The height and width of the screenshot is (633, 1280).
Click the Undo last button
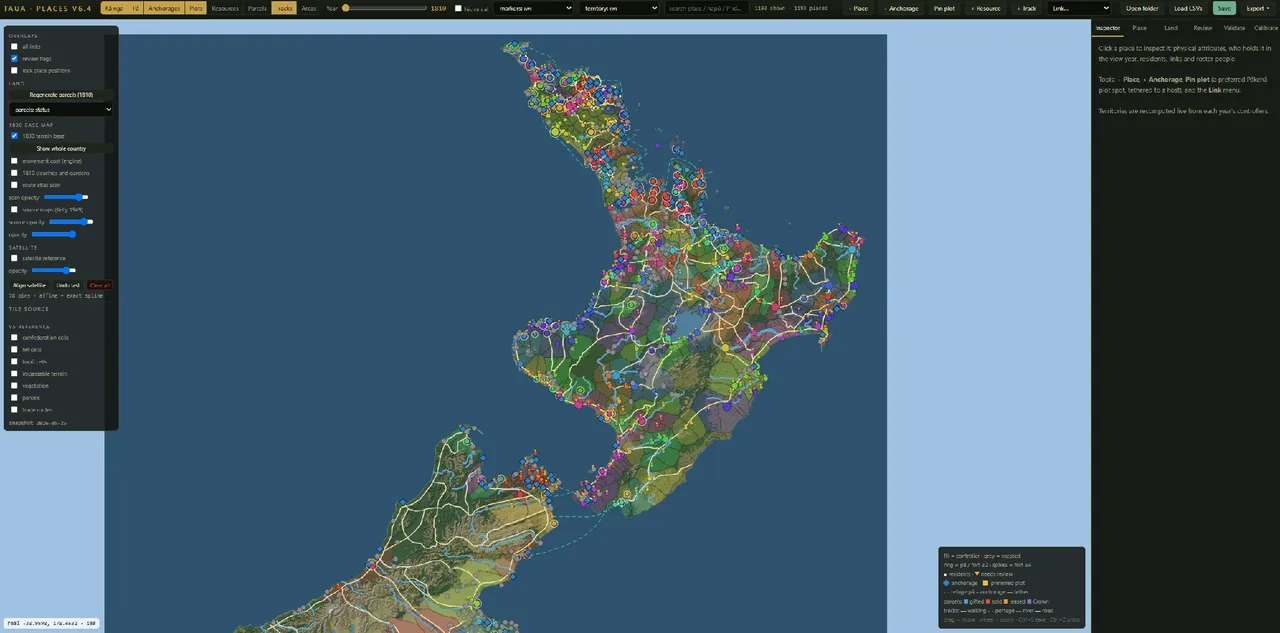tap(68, 285)
